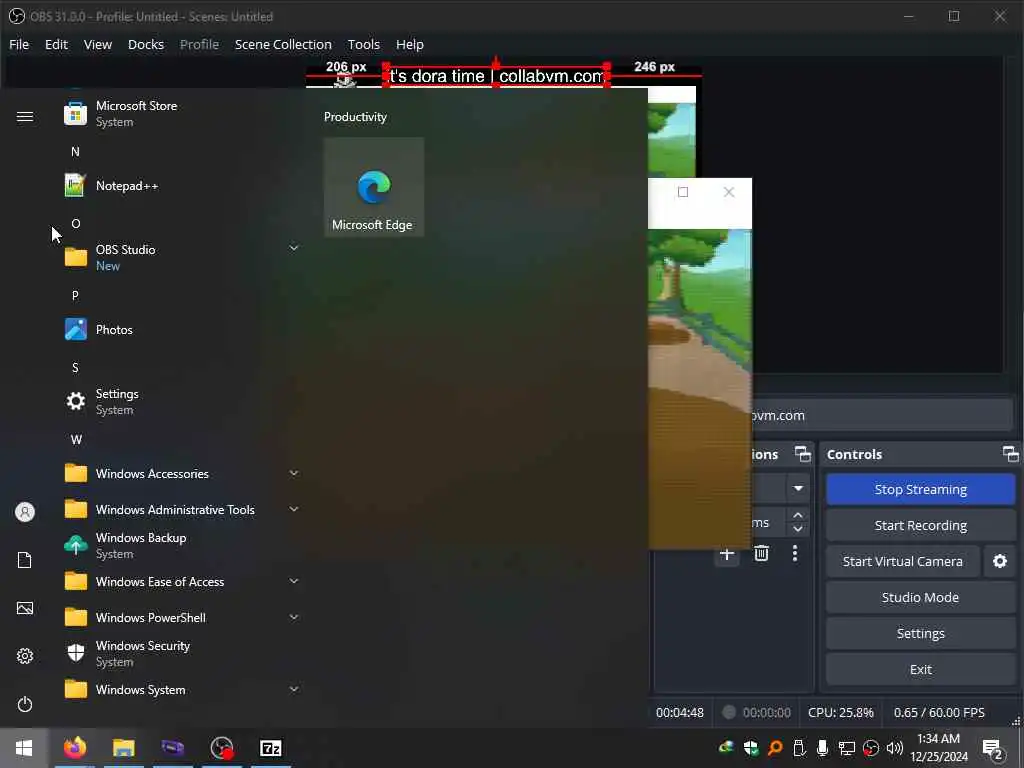Undock the Controls panel
The width and height of the screenshot is (1024, 768).
pos(1010,454)
